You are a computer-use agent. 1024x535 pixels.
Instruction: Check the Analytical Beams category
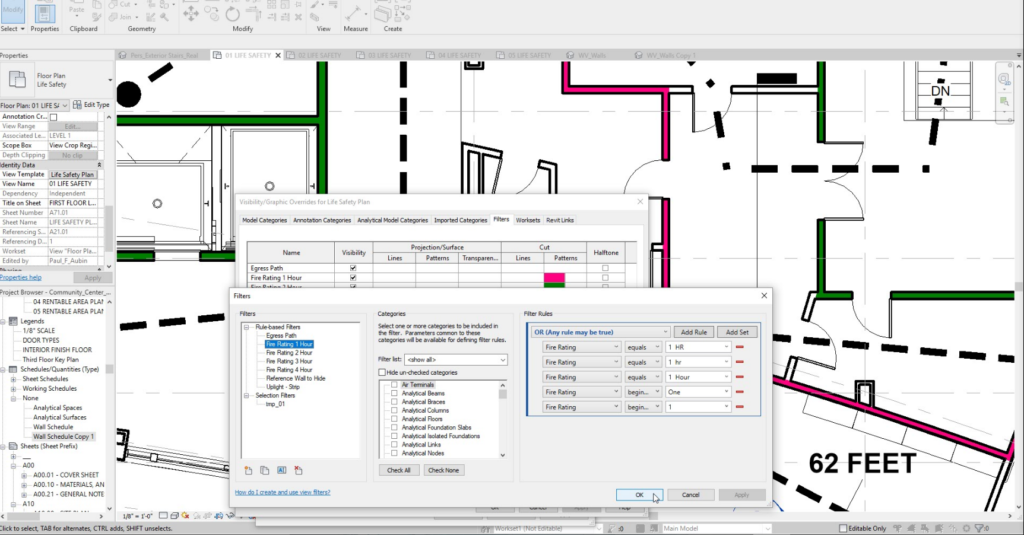(x=394, y=393)
